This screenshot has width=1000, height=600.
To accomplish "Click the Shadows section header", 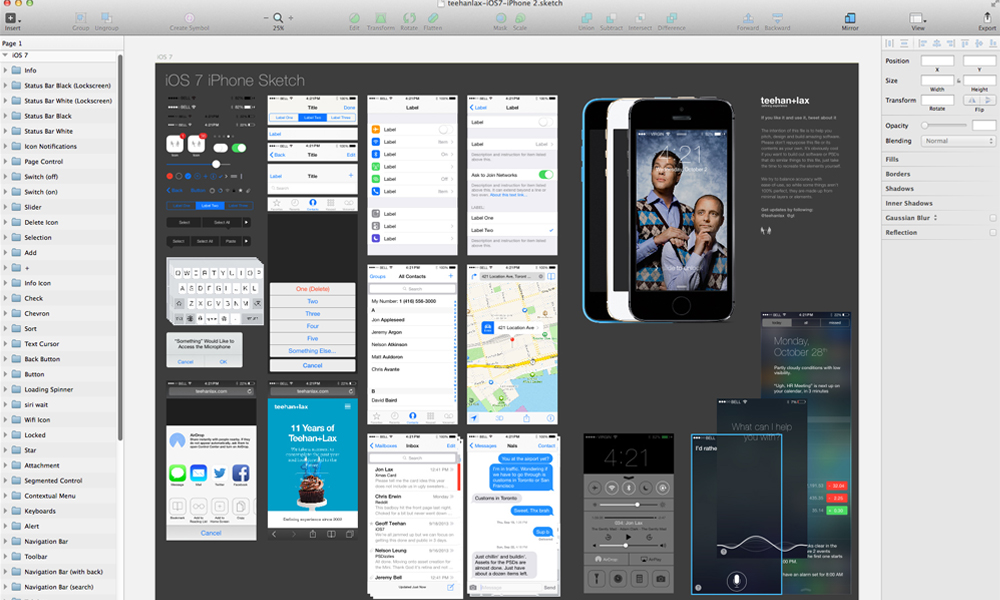I will (899, 189).
